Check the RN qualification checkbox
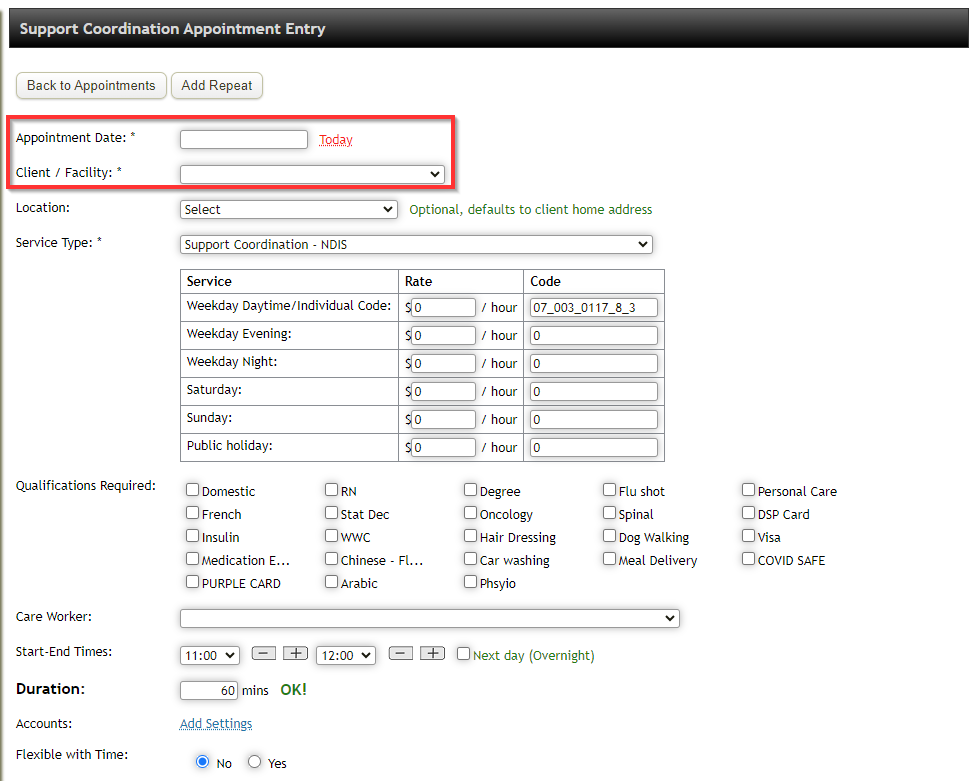Image resolution: width=972 pixels, height=781 pixels. coord(331,489)
